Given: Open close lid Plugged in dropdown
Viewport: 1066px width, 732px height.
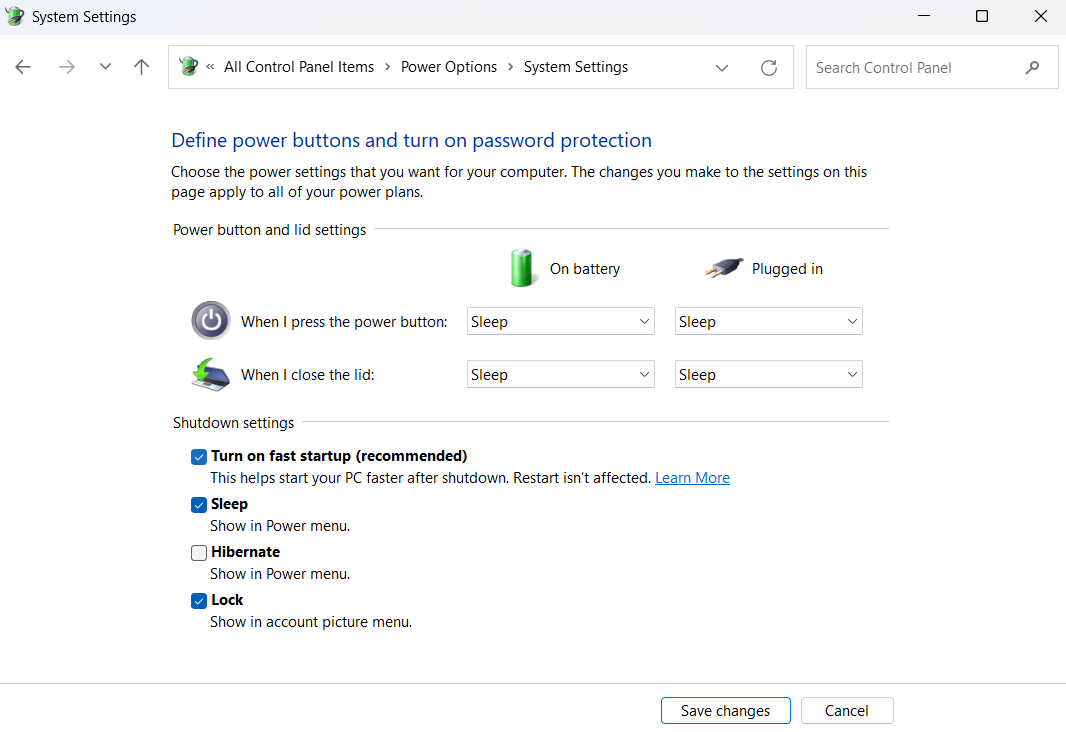Looking at the screenshot, I should click(769, 374).
